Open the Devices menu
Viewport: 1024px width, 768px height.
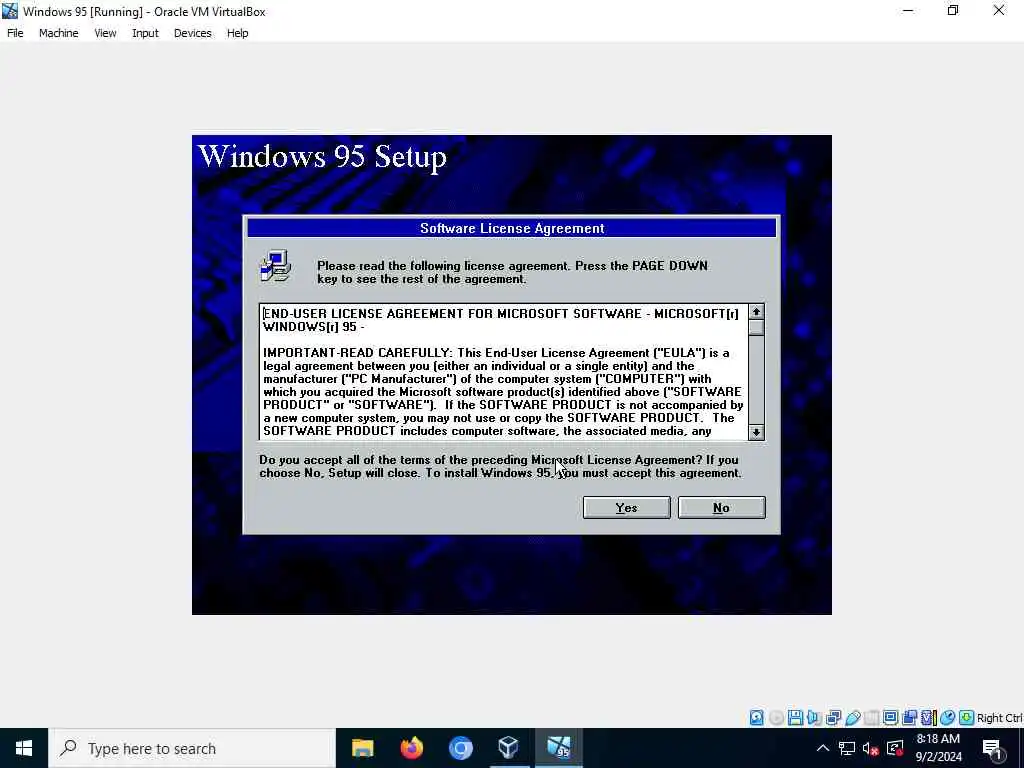pos(193,33)
